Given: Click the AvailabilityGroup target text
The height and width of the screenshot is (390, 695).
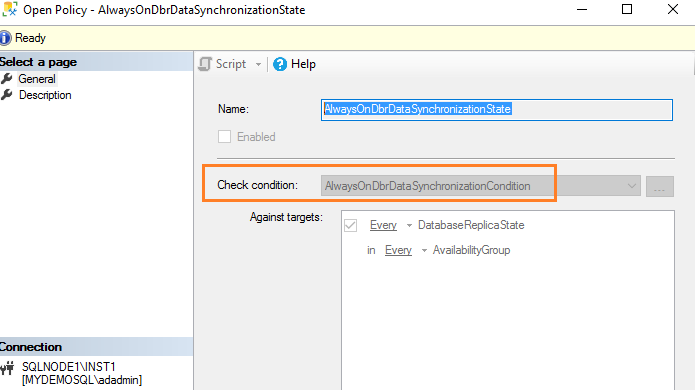Looking at the screenshot, I should point(471,250).
